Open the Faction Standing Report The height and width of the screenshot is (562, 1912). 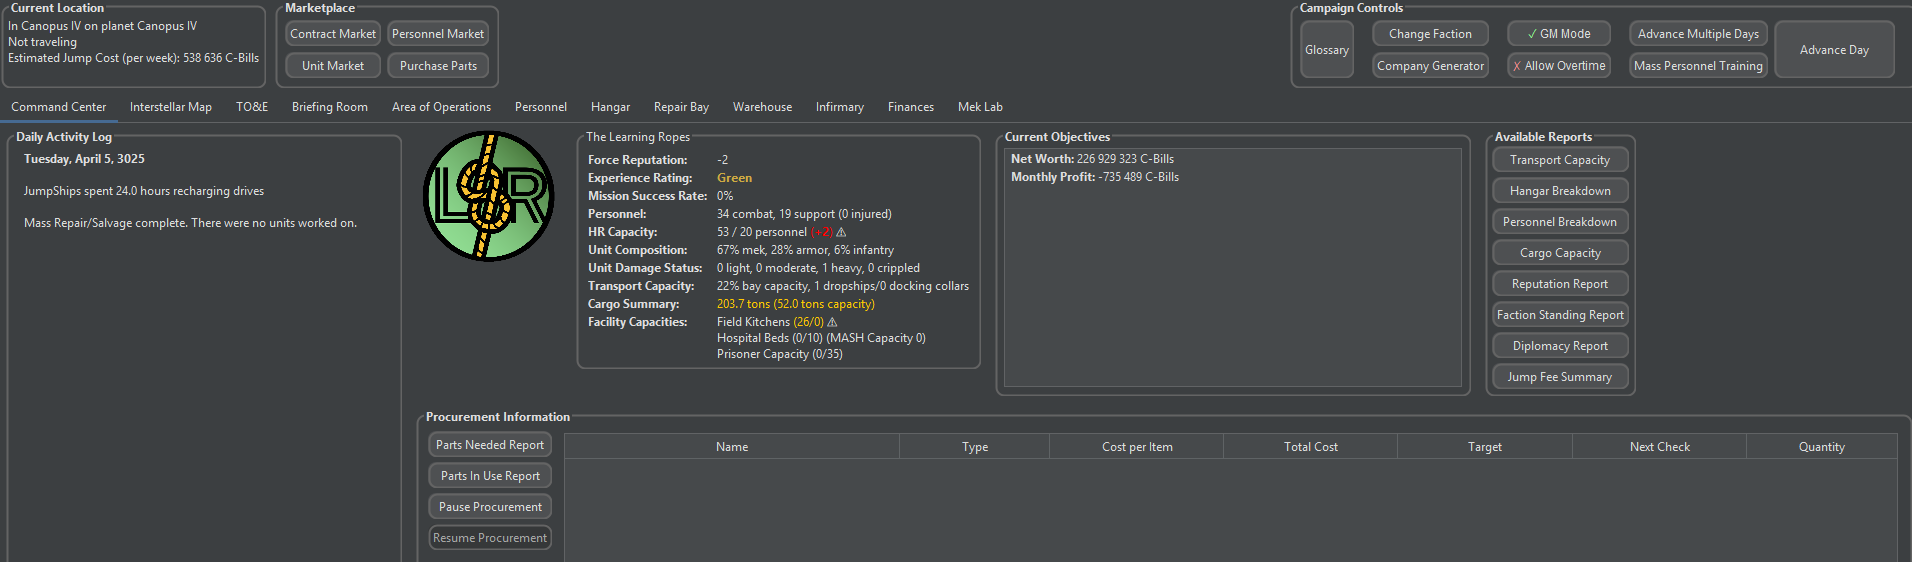click(x=1559, y=315)
